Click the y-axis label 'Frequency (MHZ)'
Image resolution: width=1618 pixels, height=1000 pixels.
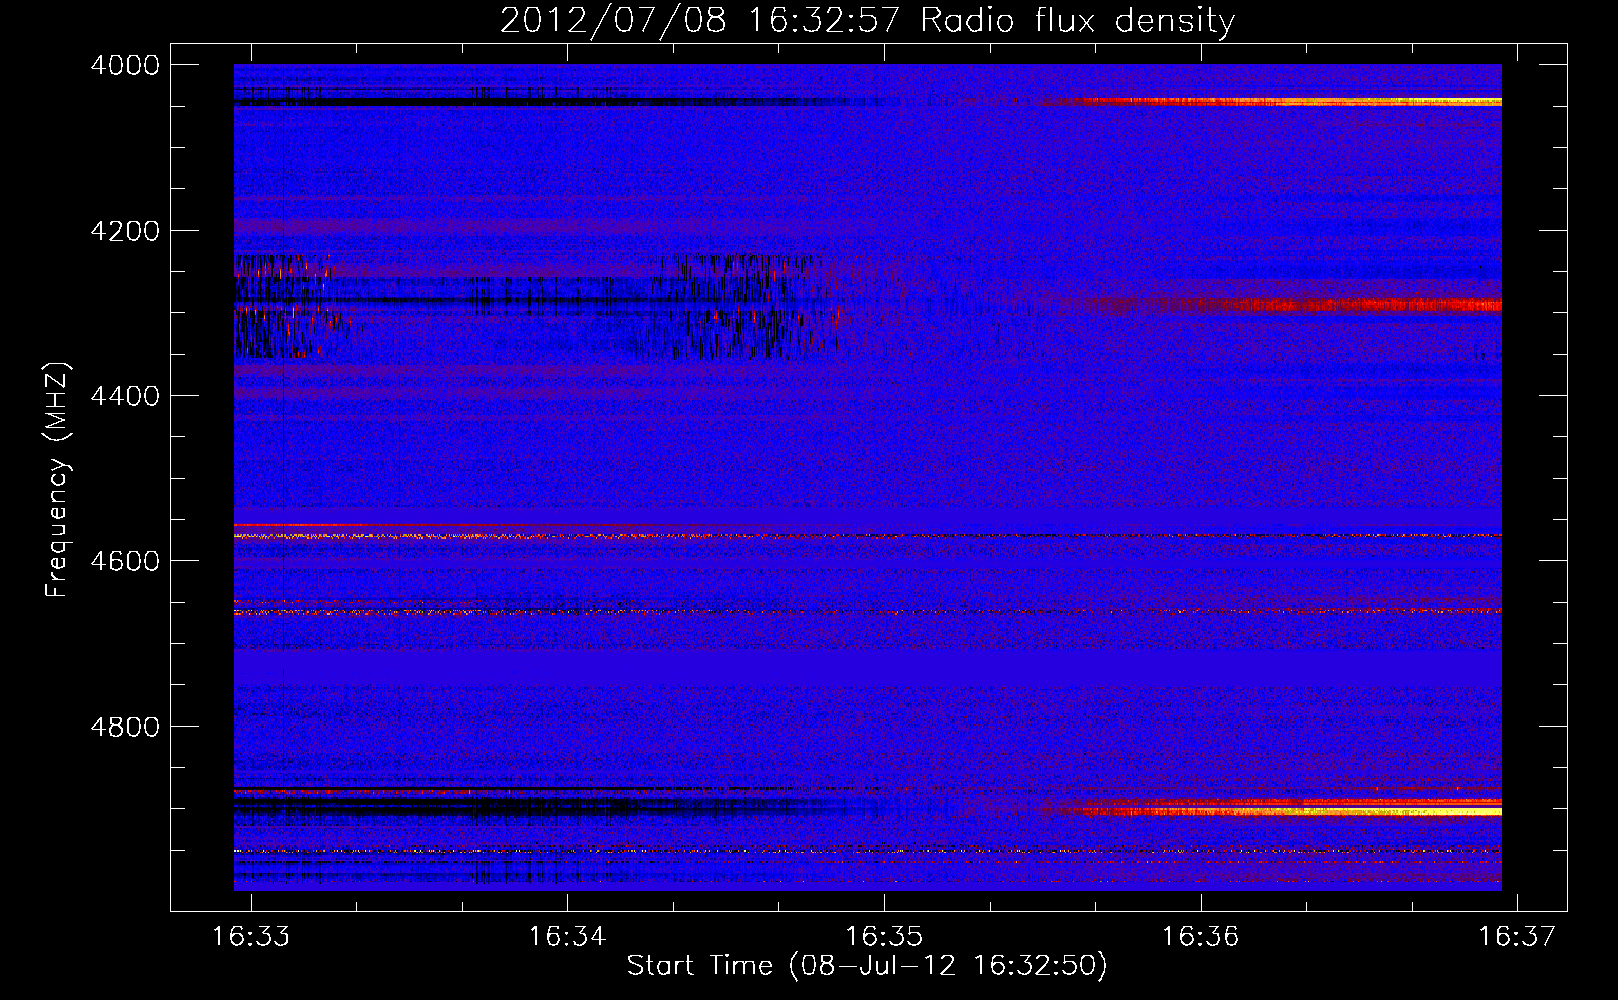click(57, 480)
